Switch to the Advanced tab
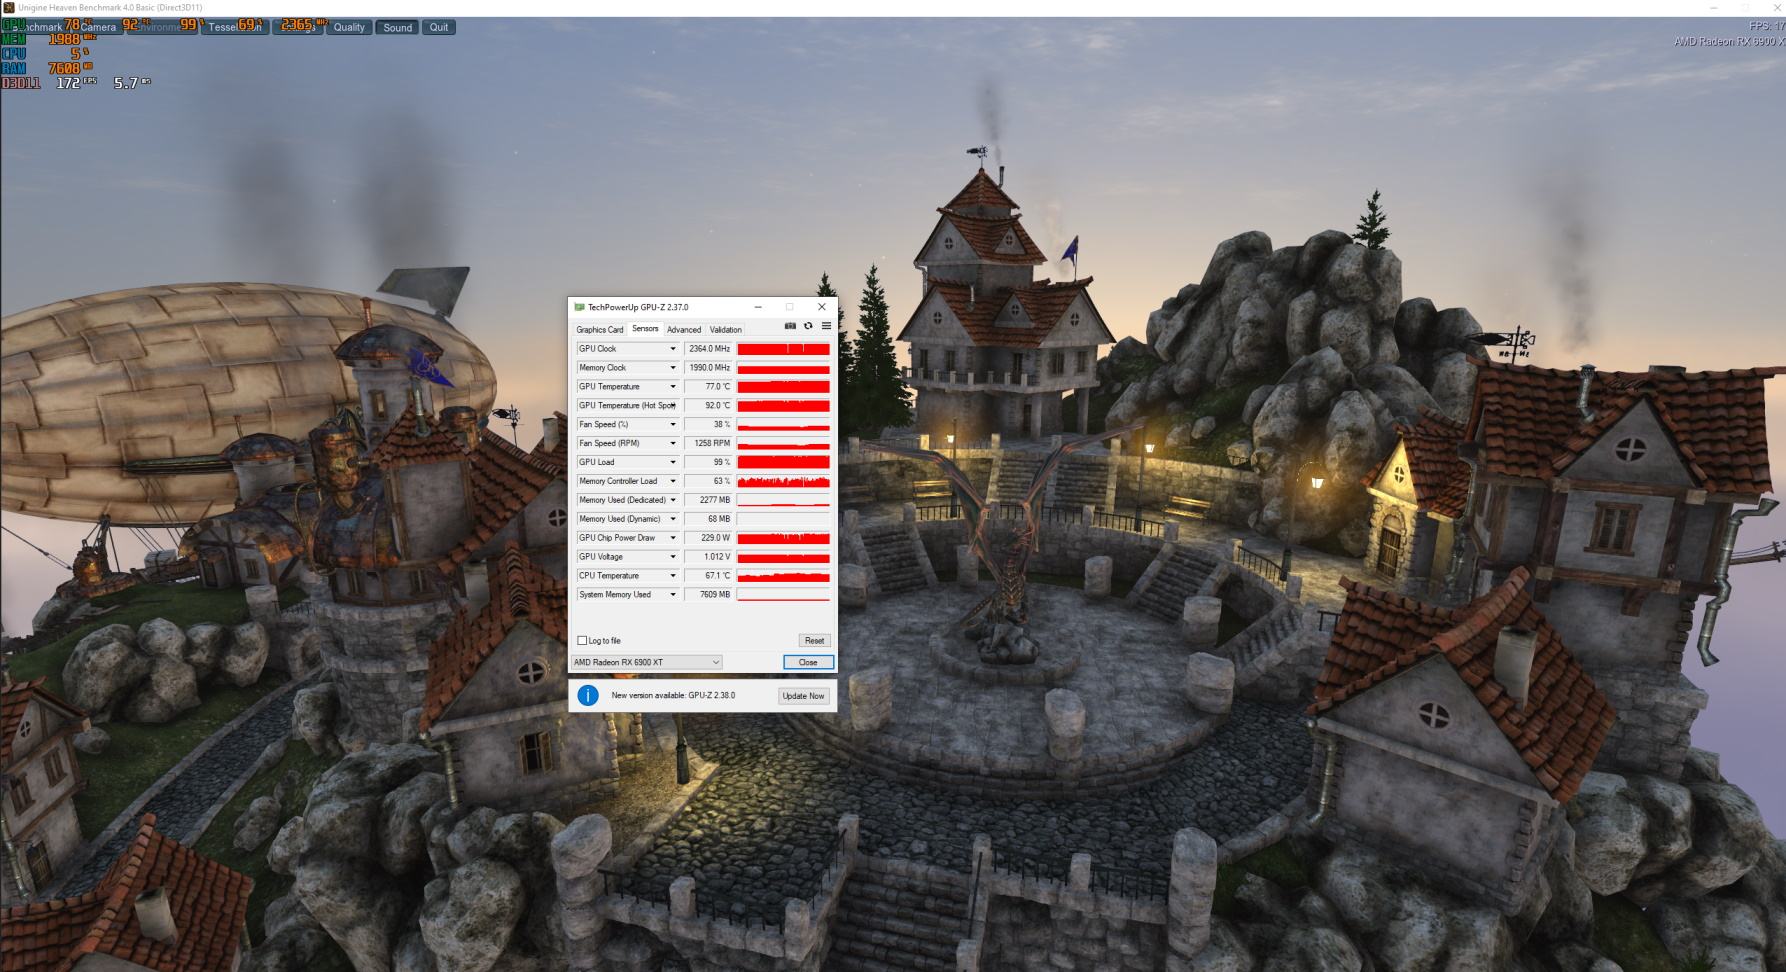Viewport: 1786px width, 972px height. click(684, 330)
